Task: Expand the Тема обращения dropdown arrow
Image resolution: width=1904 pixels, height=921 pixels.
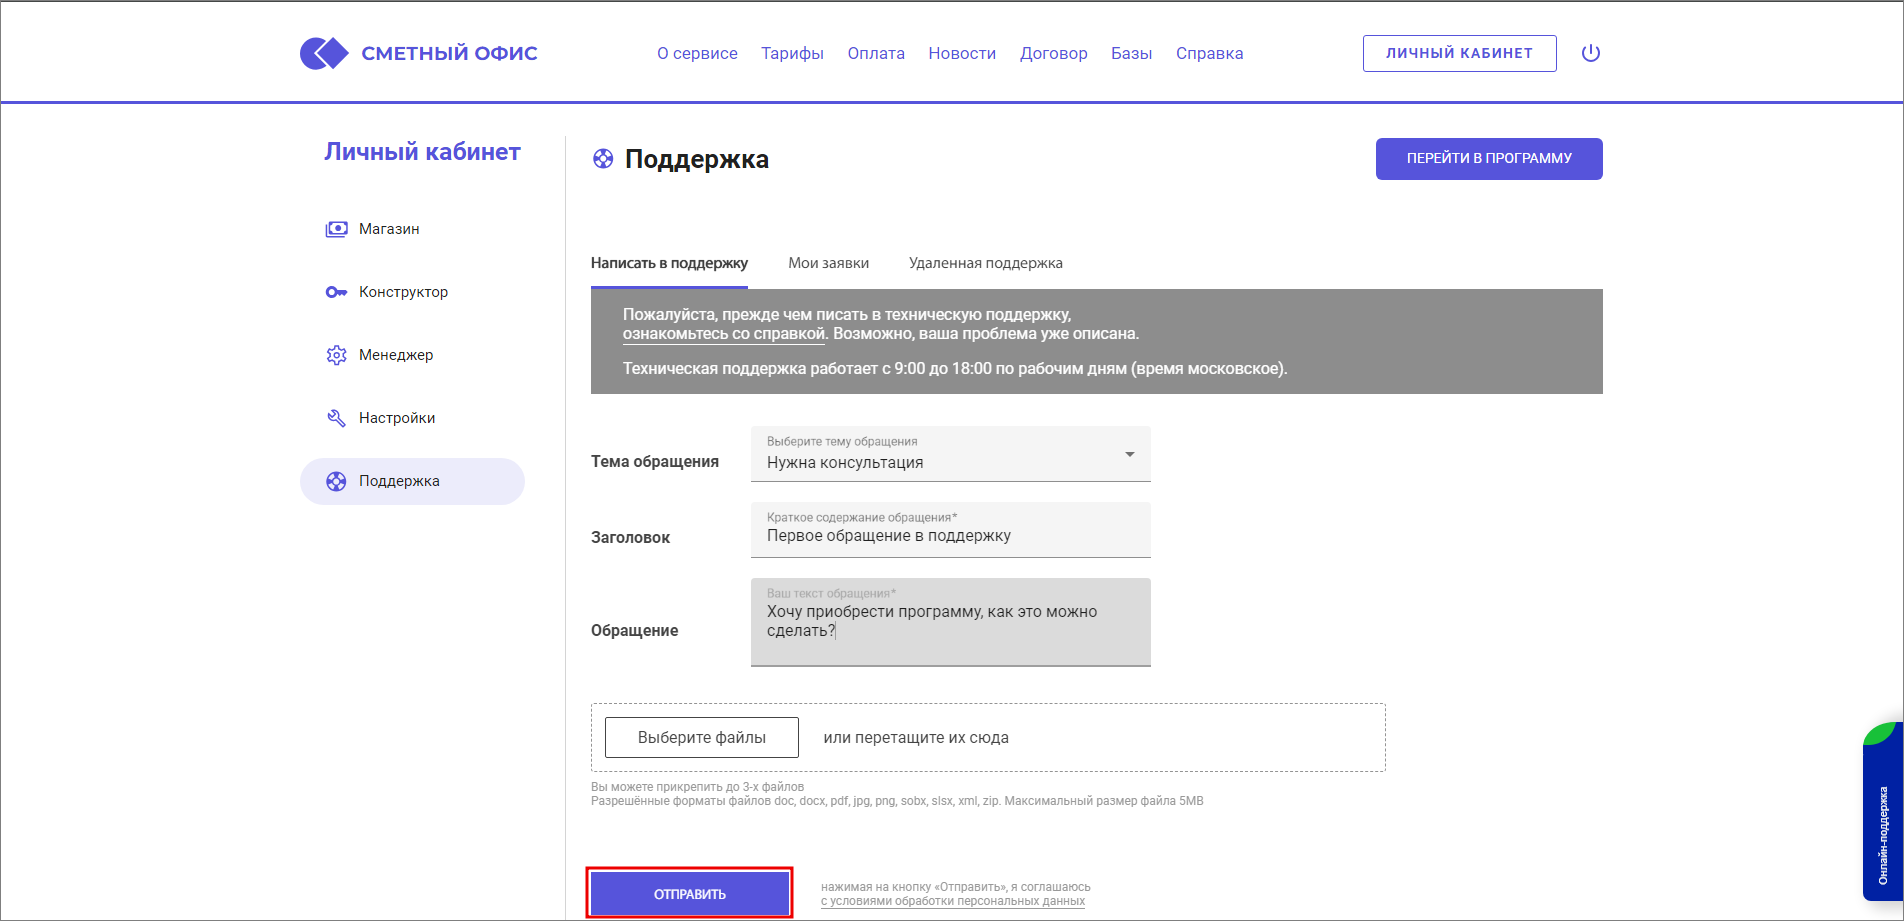Action: pos(1129,454)
